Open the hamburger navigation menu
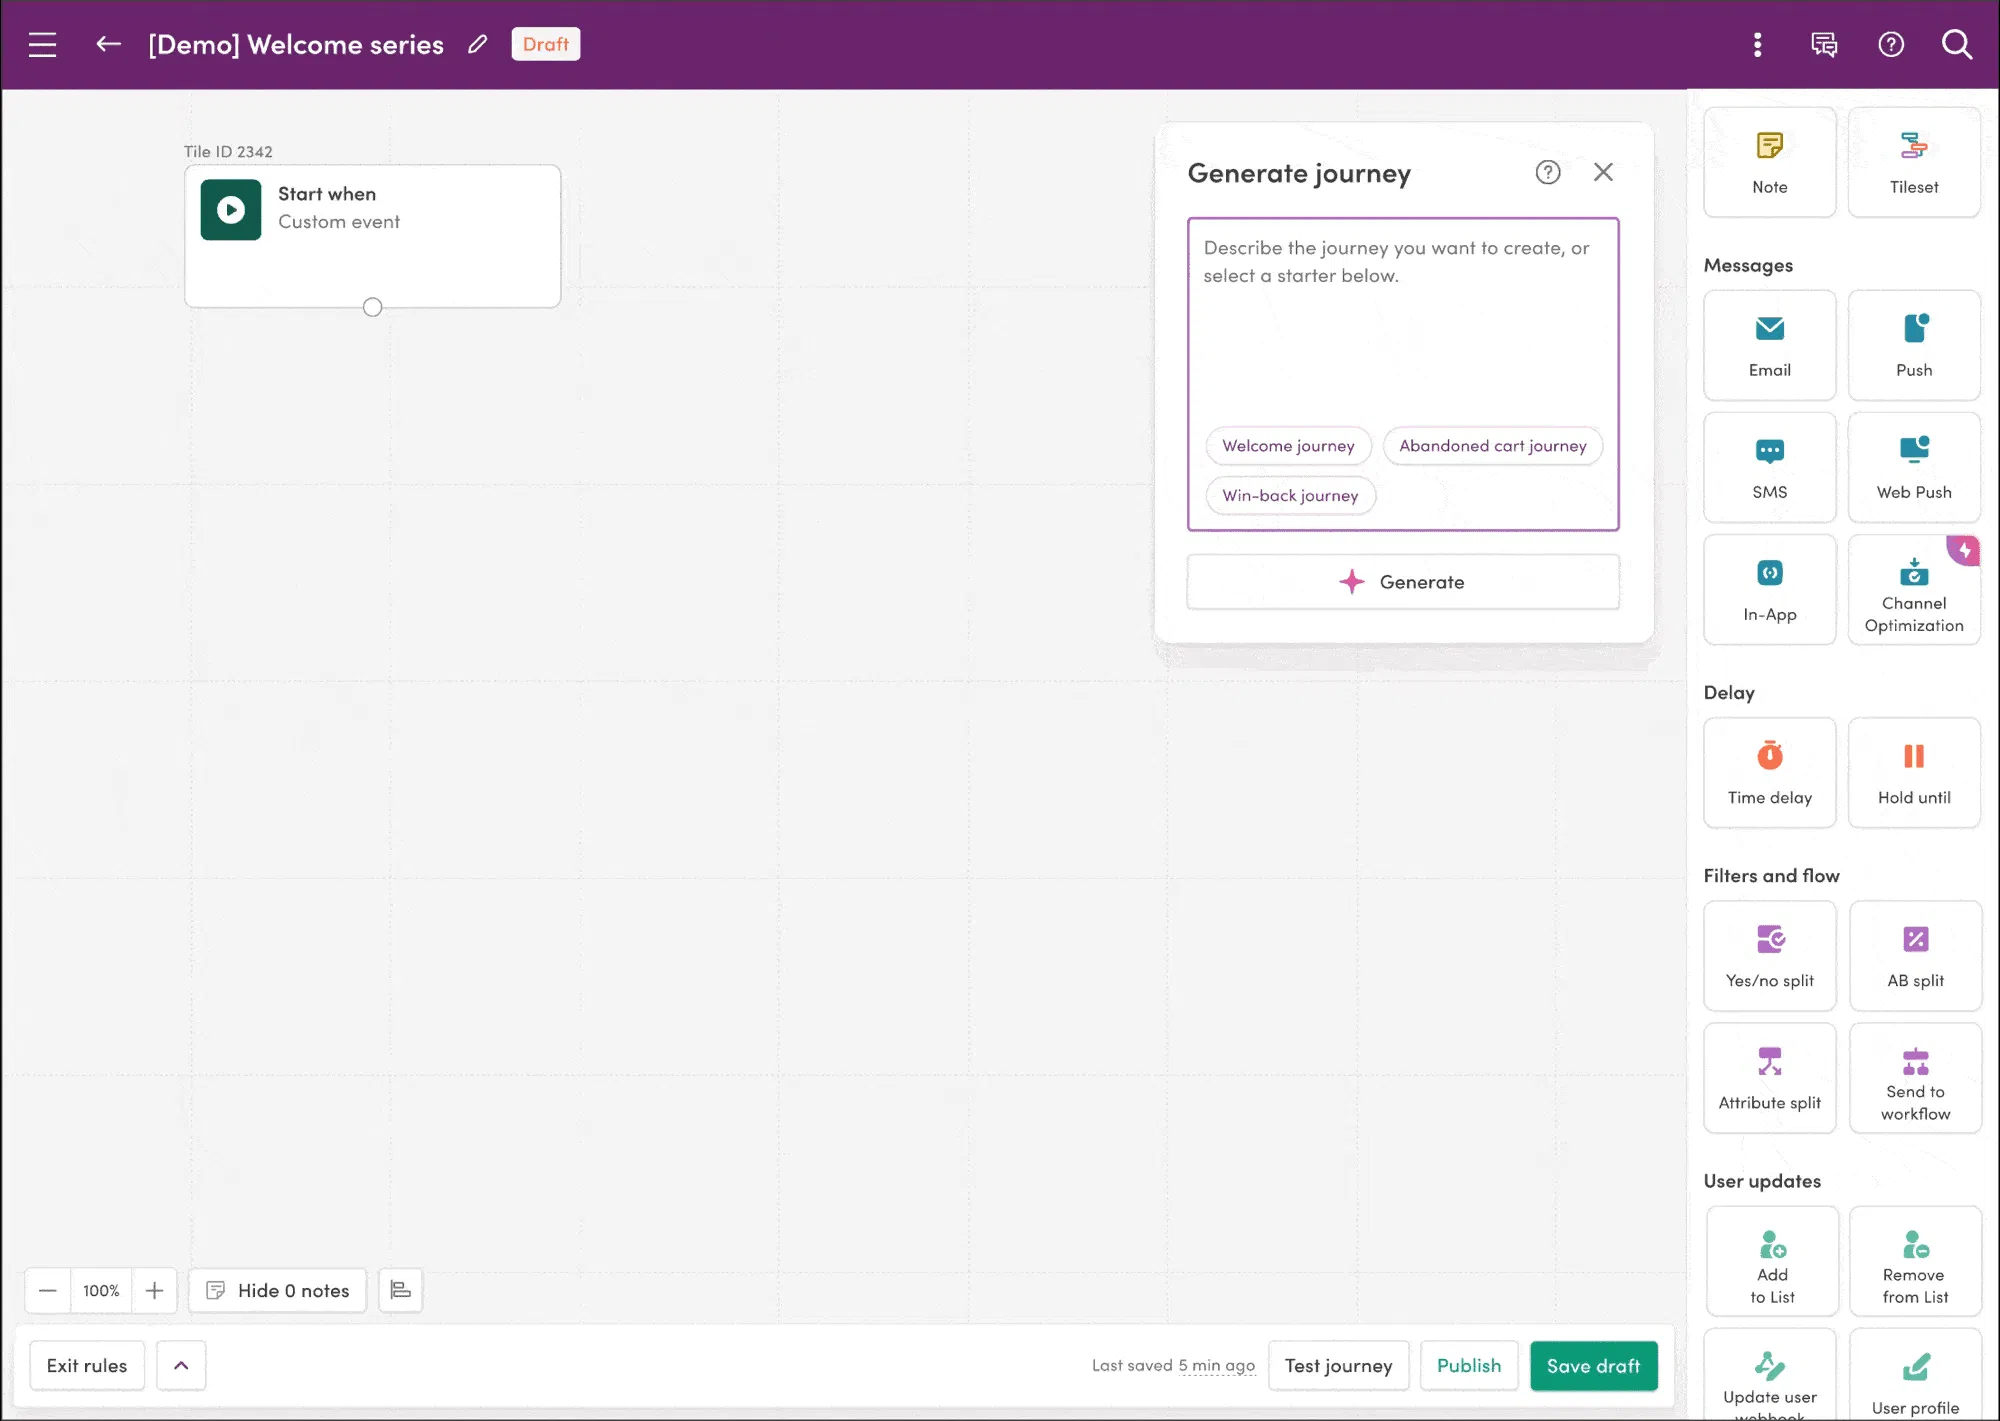Viewport: 2000px width, 1421px height. click(42, 44)
